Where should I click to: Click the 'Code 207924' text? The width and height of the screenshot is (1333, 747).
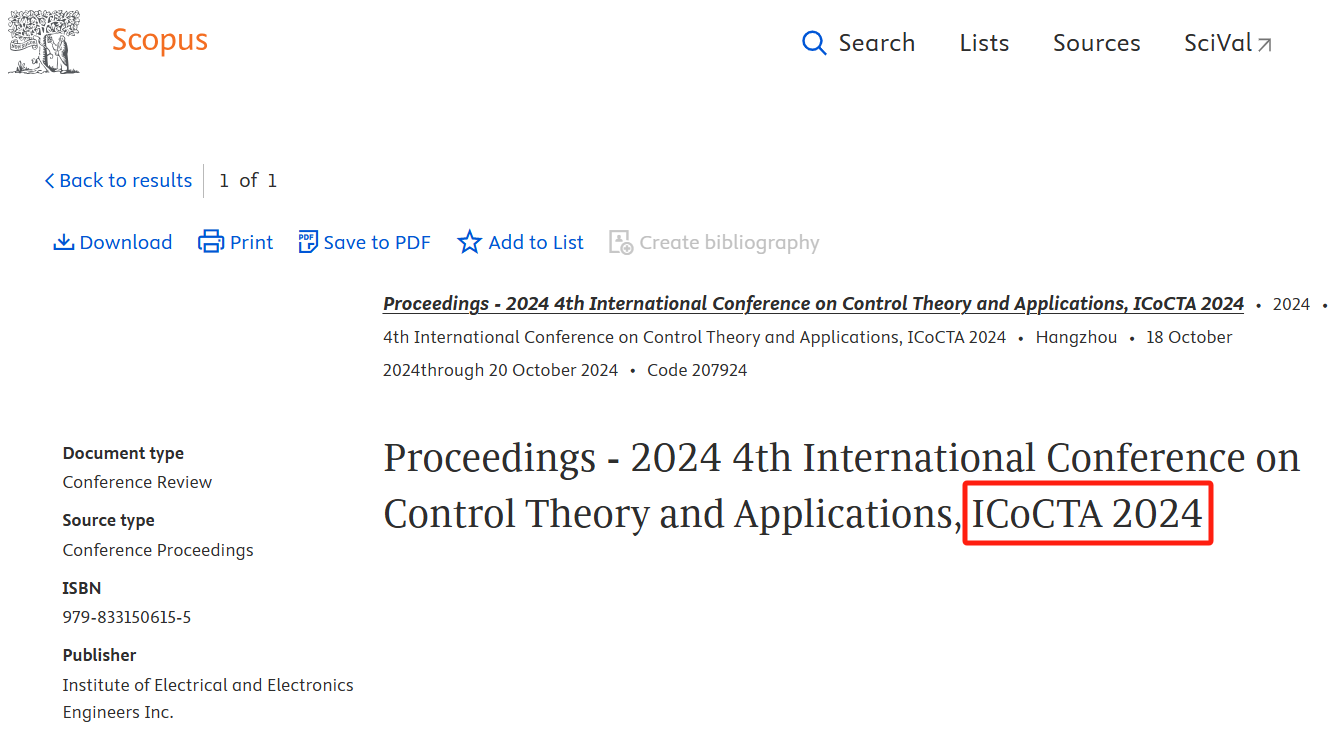697,370
